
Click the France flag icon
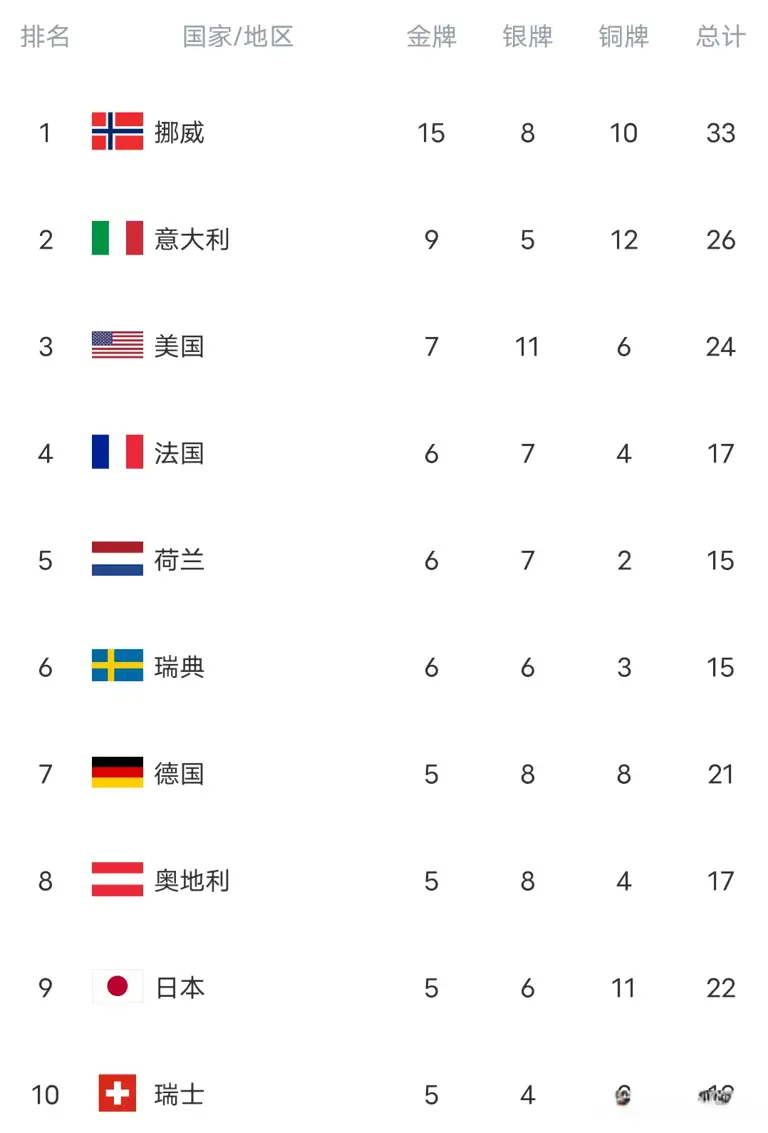click(x=117, y=452)
